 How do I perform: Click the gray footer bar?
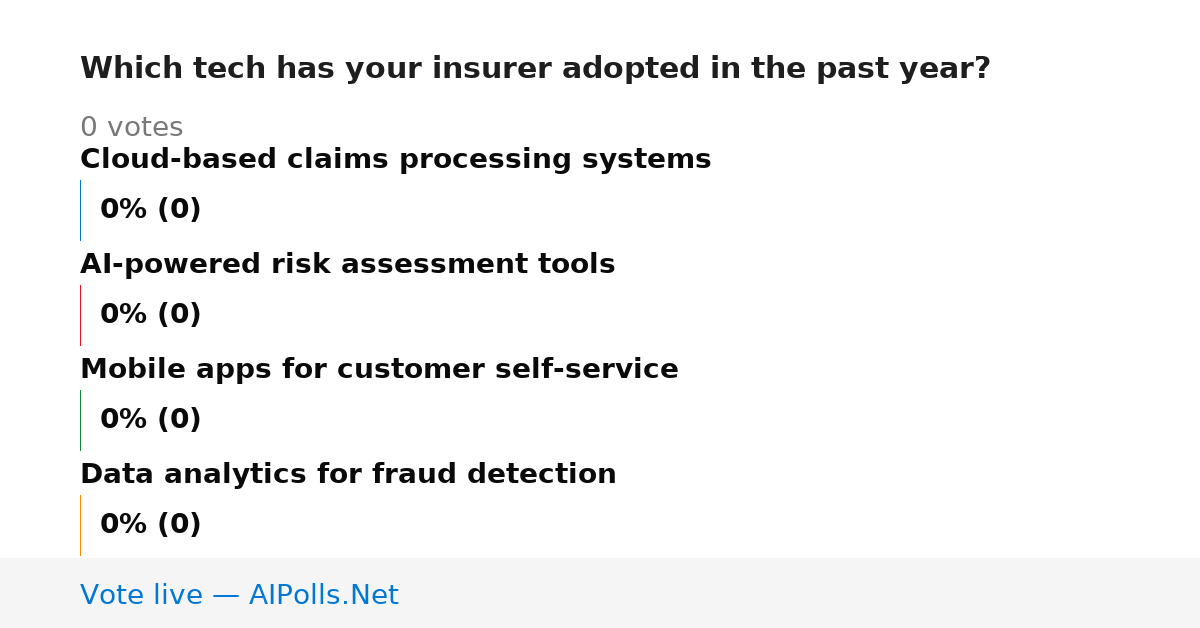[x=600, y=593]
